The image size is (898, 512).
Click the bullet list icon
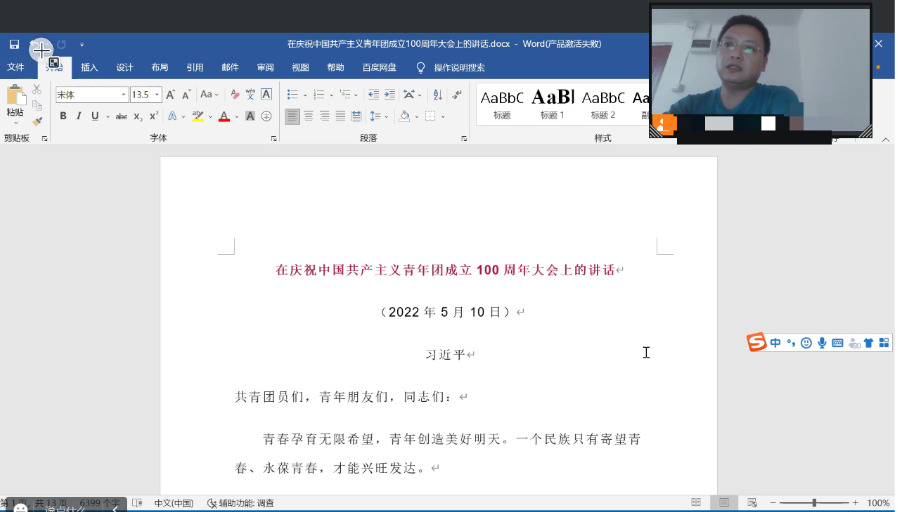click(x=292, y=94)
